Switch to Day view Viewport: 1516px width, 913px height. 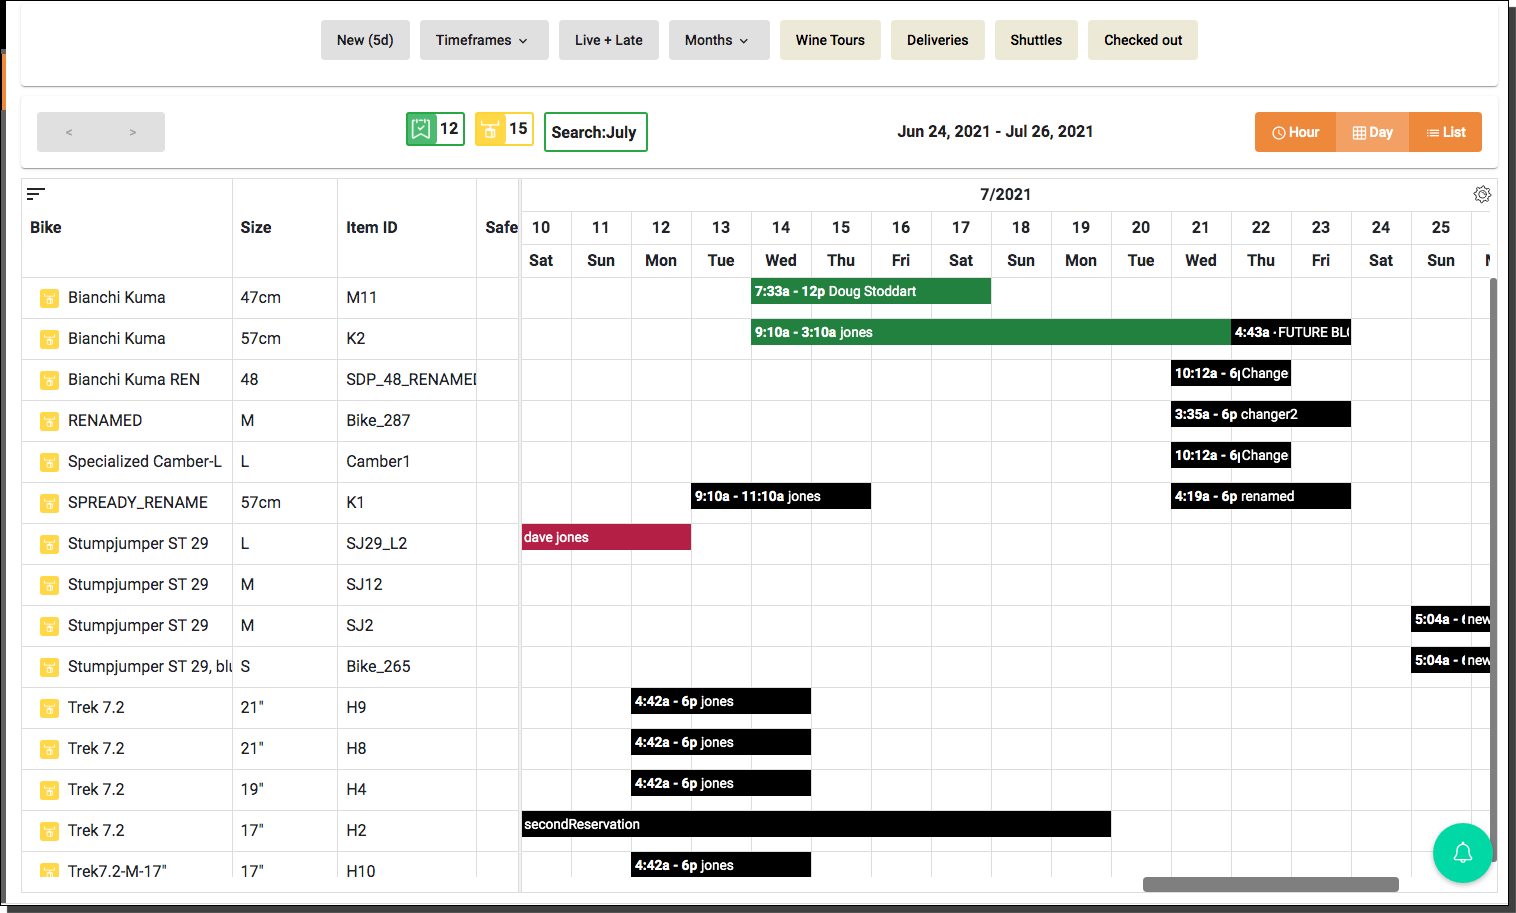pyautogui.click(x=1372, y=132)
